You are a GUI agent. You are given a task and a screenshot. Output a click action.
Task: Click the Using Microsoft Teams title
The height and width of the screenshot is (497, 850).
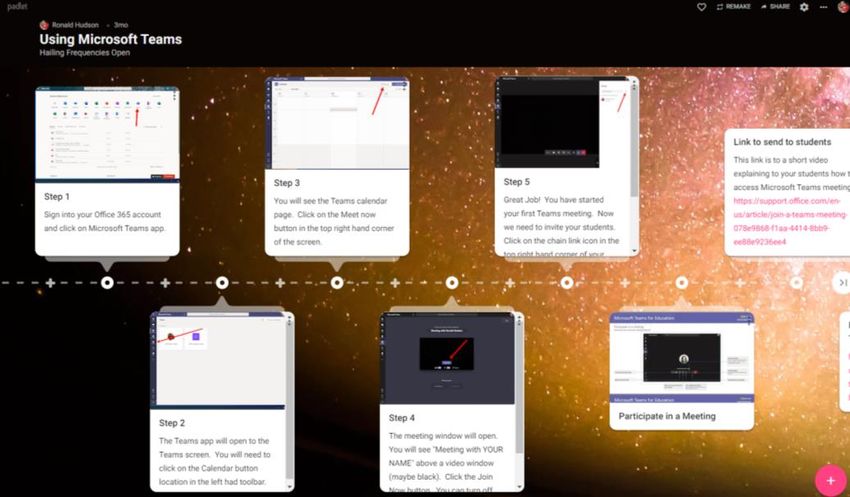pos(111,39)
